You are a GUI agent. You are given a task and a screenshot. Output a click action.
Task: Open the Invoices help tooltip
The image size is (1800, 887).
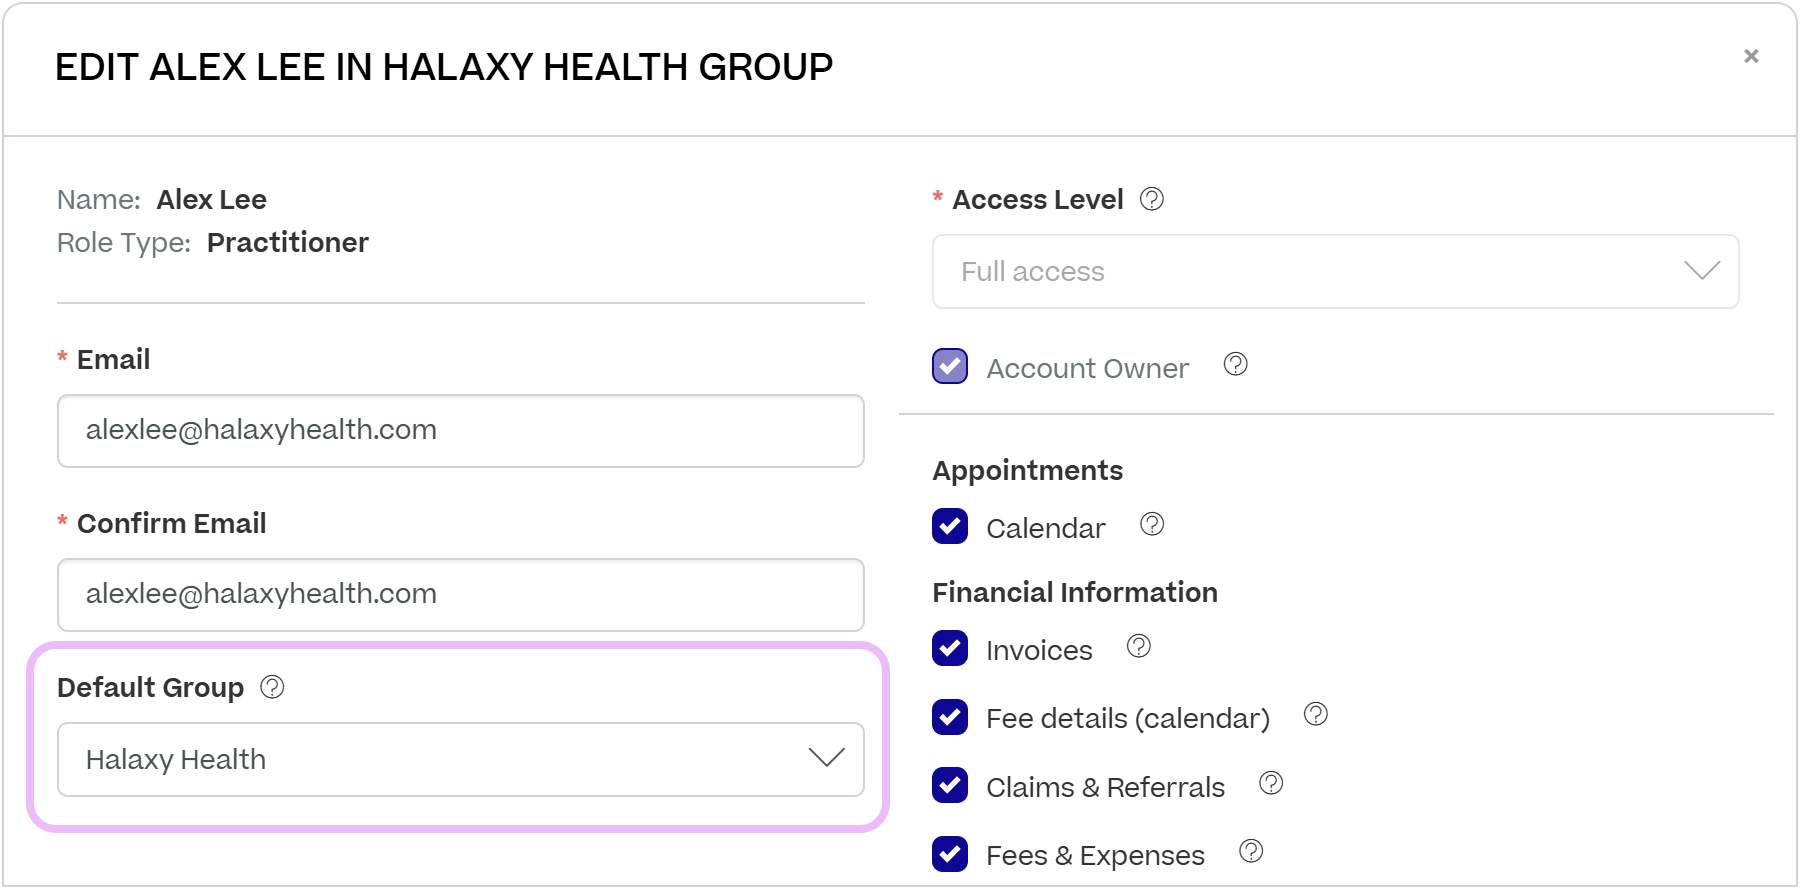[x=1139, y=647]
